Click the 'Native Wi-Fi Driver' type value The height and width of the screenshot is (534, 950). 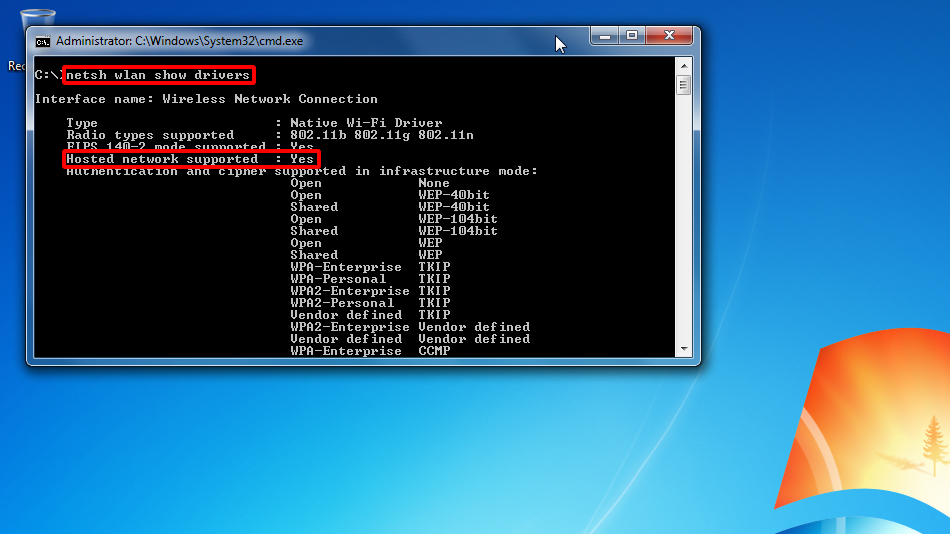pyautogui.click(x=366, y=123)
